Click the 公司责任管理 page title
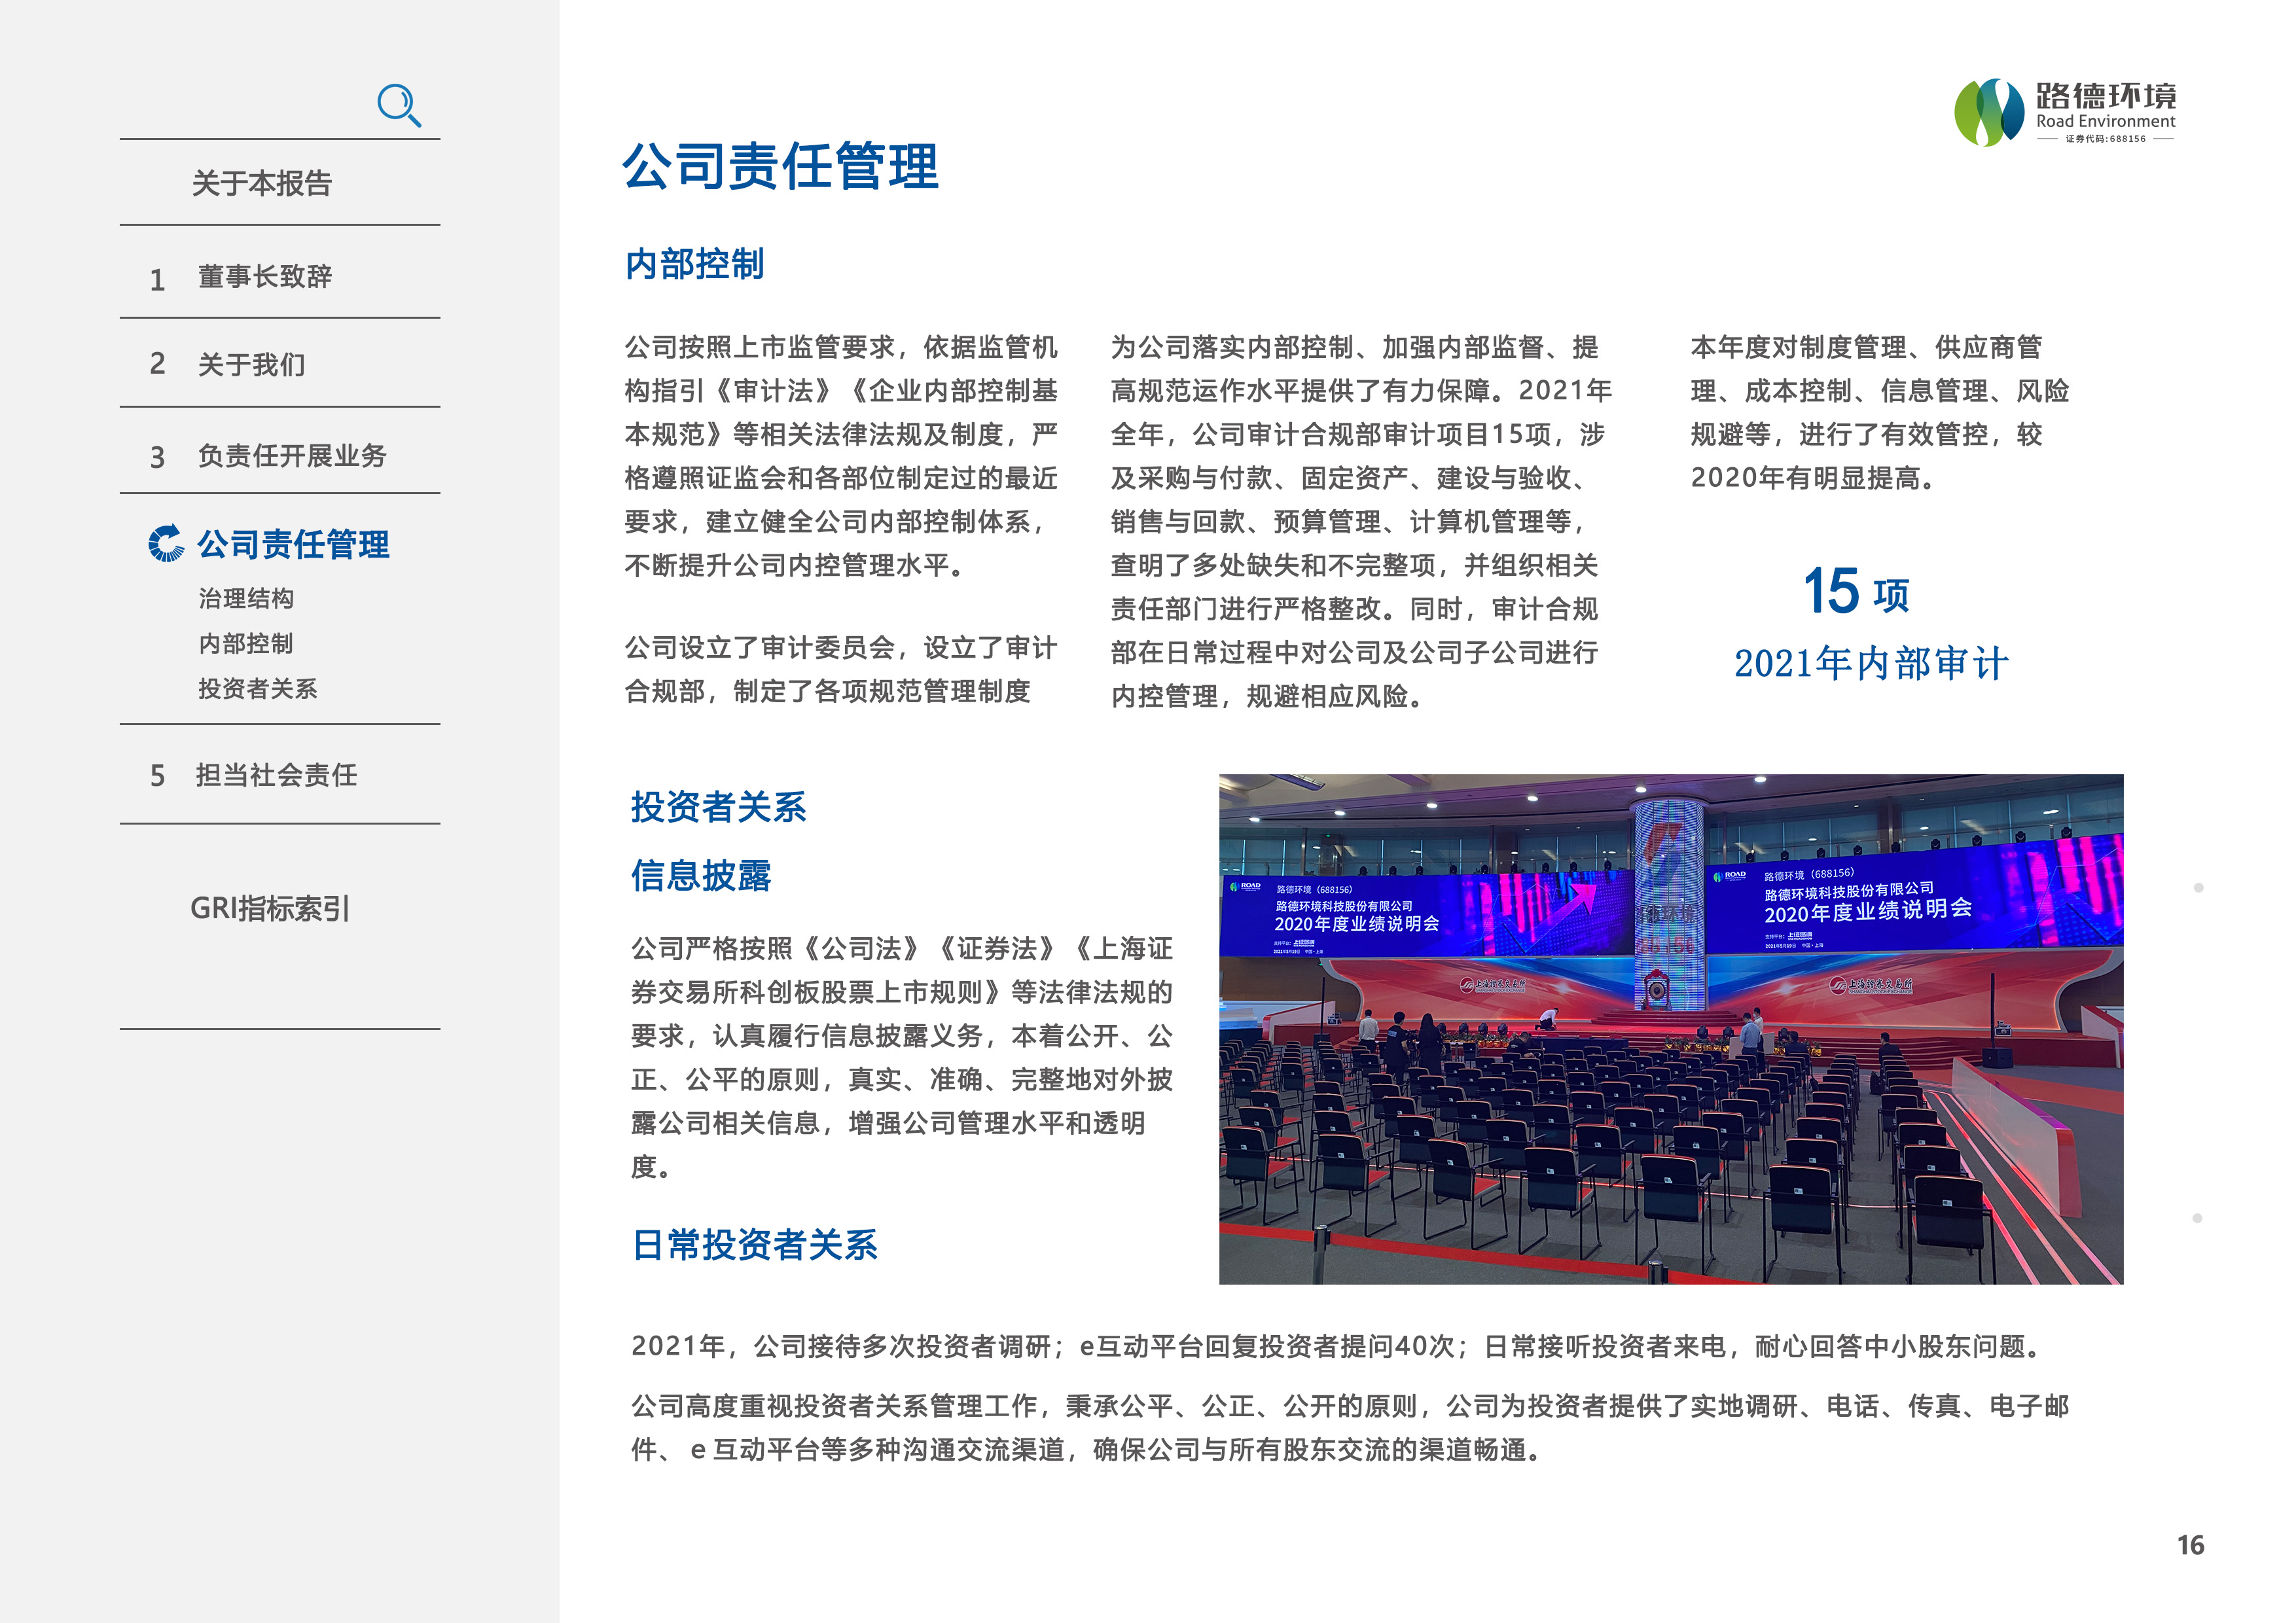This screenshot has width=2296, height=1623. [x=780, y=166]
